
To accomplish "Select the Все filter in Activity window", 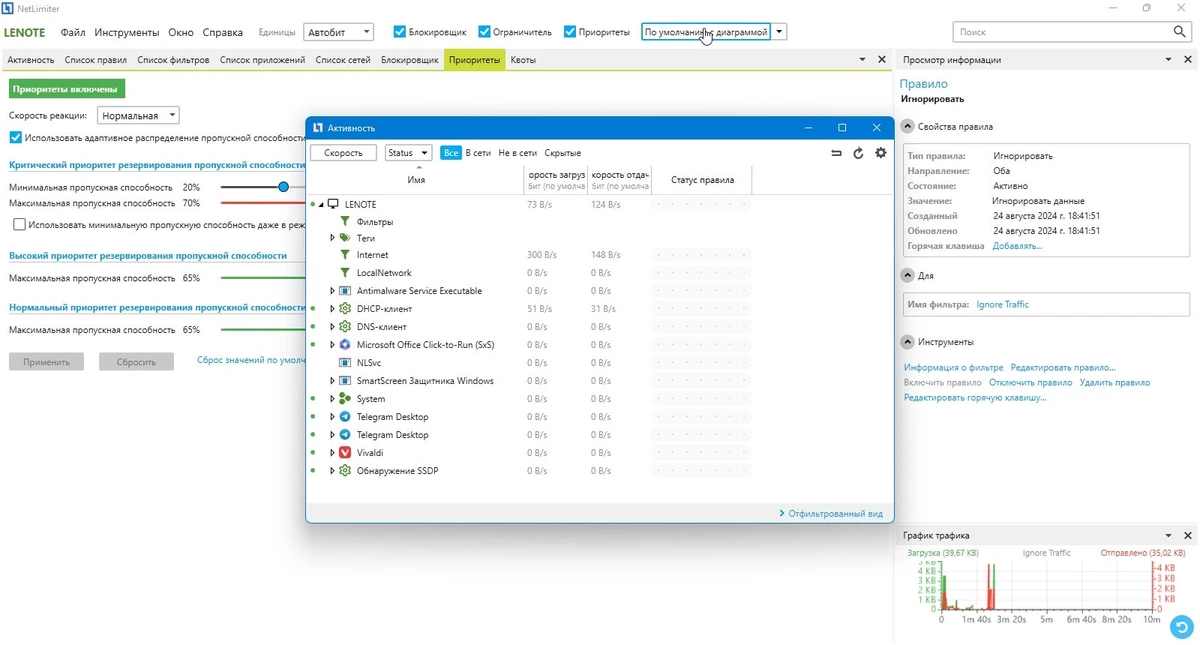I will tap(451, 153).
